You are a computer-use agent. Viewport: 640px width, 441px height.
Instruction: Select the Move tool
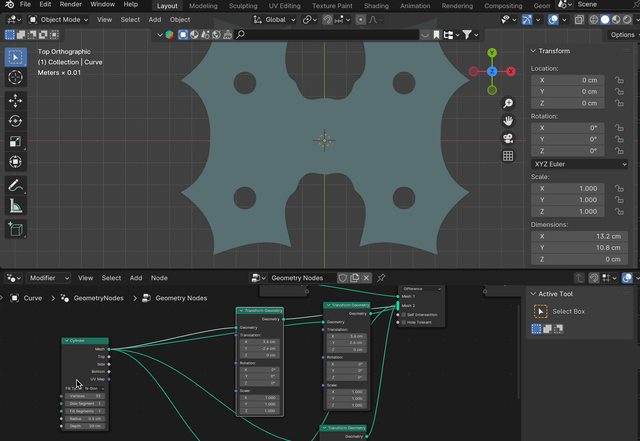click(x=16, y=100)
